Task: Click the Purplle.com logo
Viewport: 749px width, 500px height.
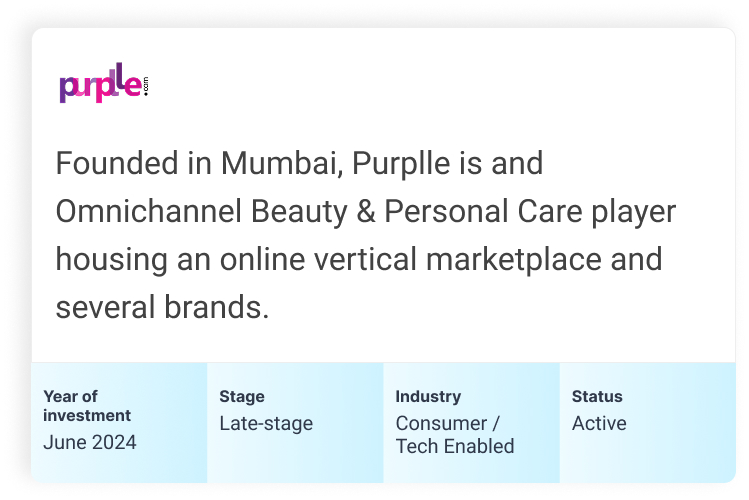Action: point(104,83)
